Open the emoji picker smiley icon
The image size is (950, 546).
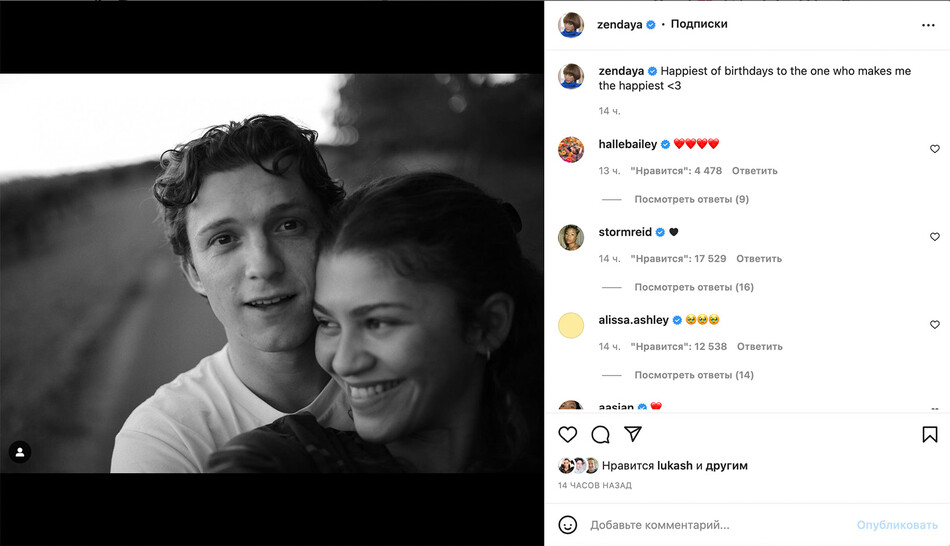[568, 525]
